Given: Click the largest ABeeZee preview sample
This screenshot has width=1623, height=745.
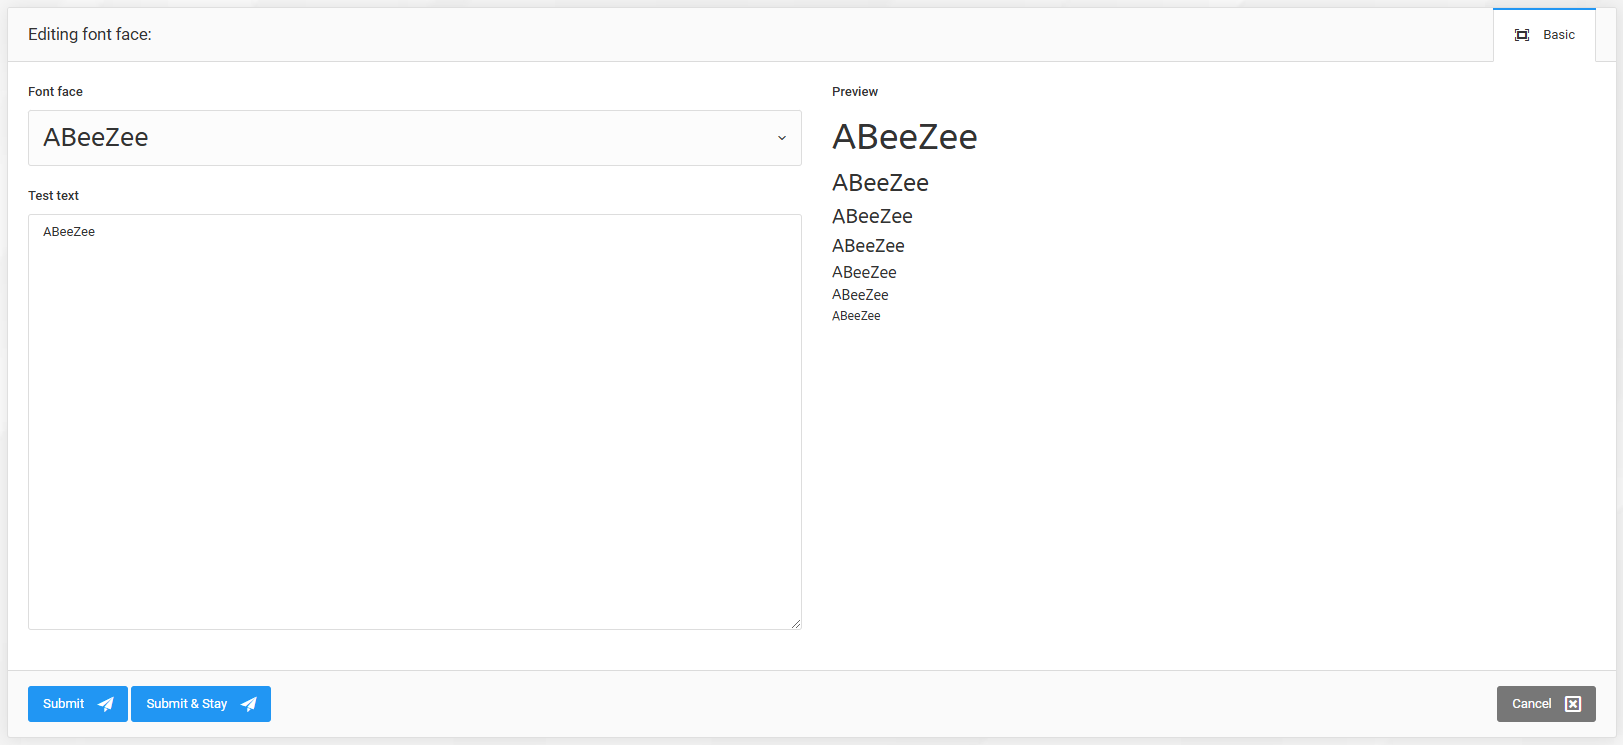Looking at the screenshot, I should pyautogui.click(x=904, y=137).
